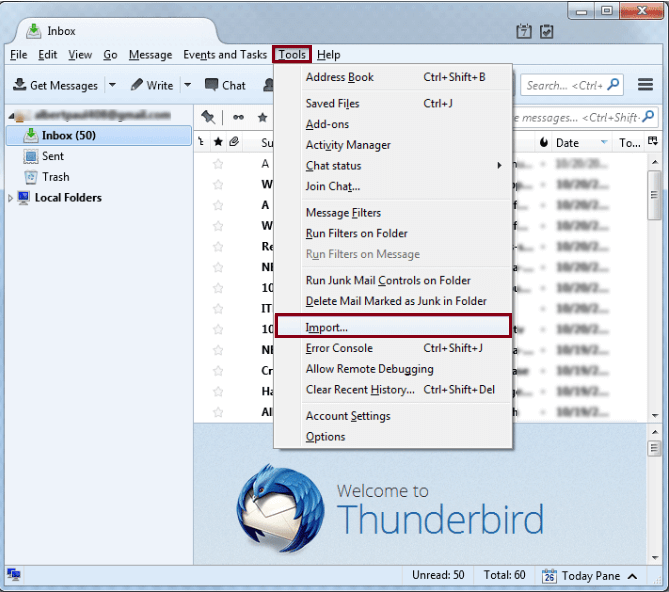Open the Events and Tasks menu

[x=225, y=55]
